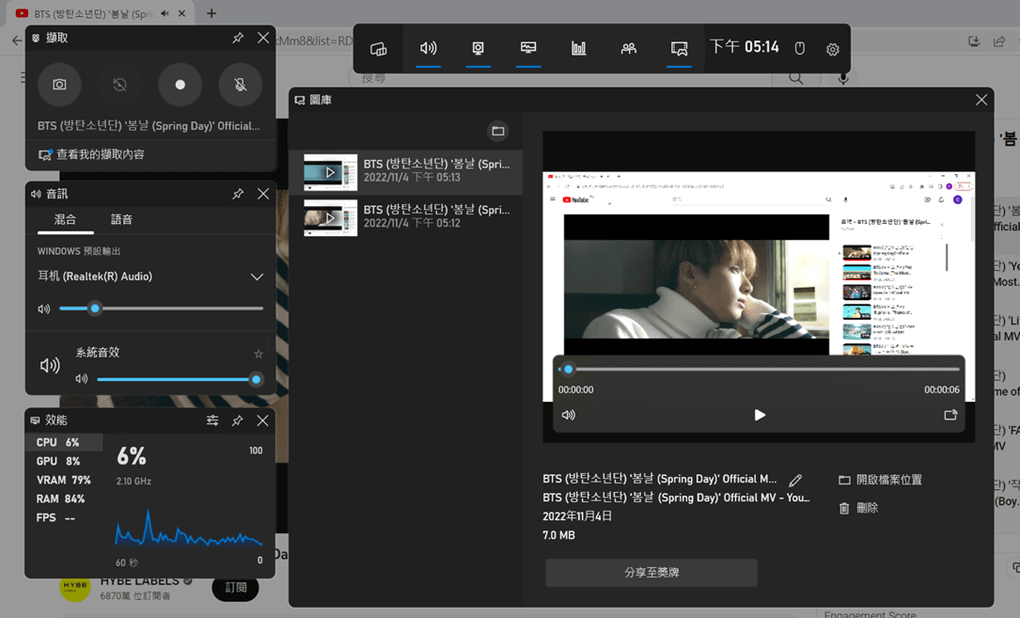Toggle the Performance widget in Game Bar
The height and width of the screenshot is (618, 1021).
tap(528, 48)
